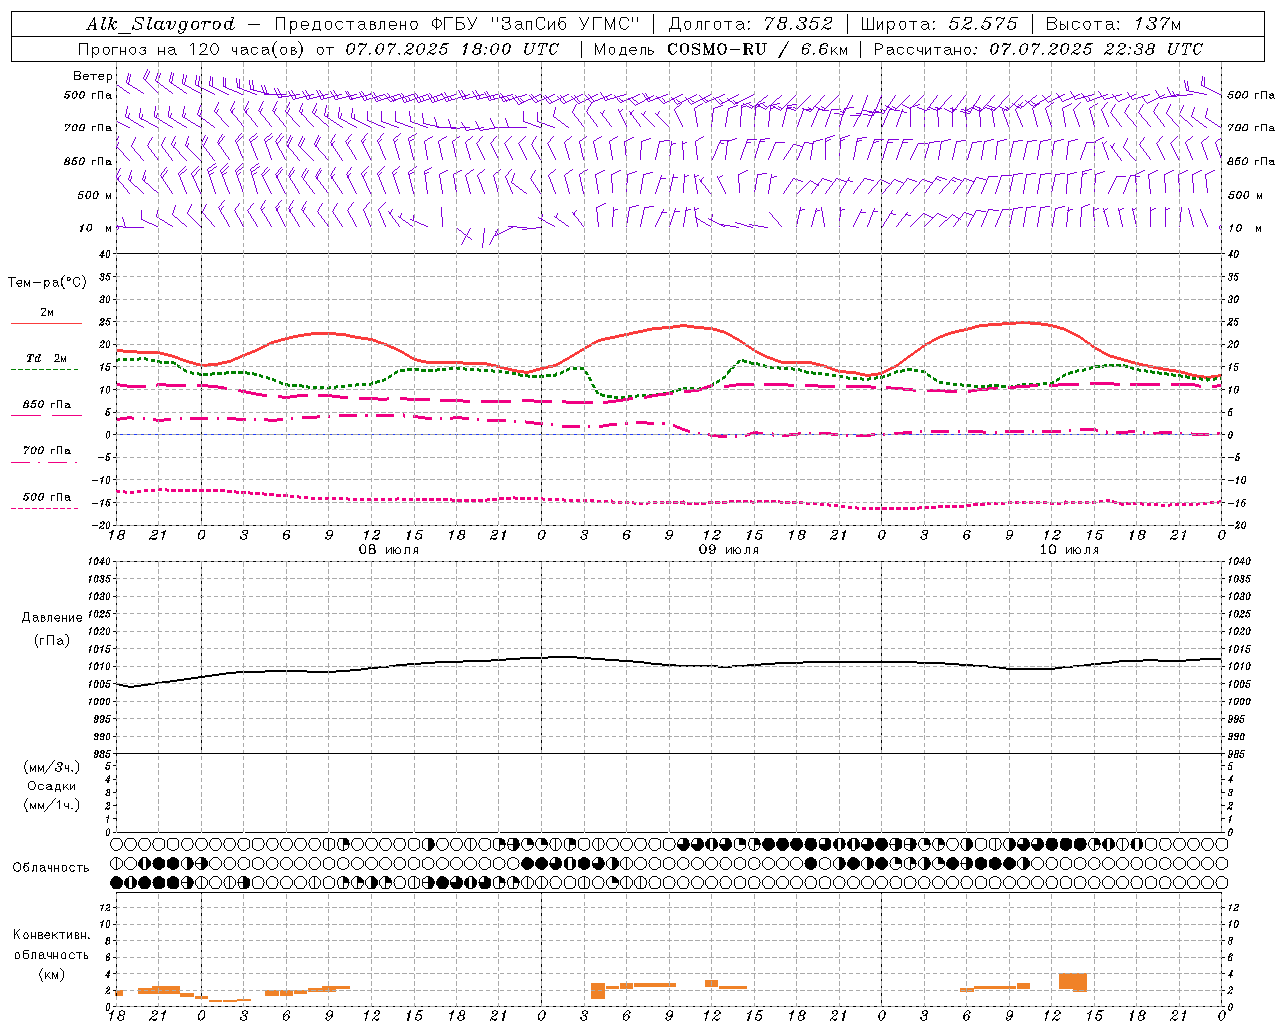Image resolution: width=1280 pixels, height=1024 pixels.
Task: Click the '(мм/3ч.)' precipitation unit label
Action: point(52,767)
